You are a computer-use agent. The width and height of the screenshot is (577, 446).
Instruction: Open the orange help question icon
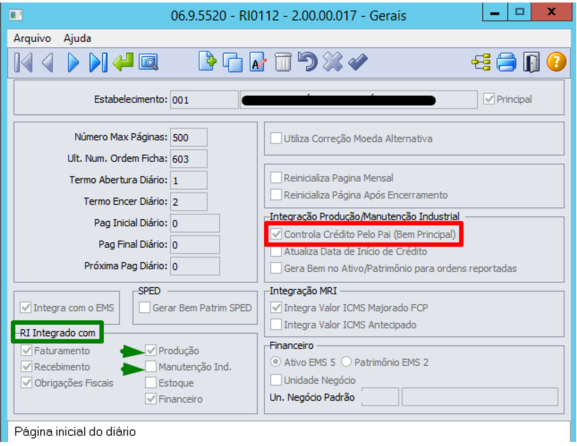click(556, 61)
